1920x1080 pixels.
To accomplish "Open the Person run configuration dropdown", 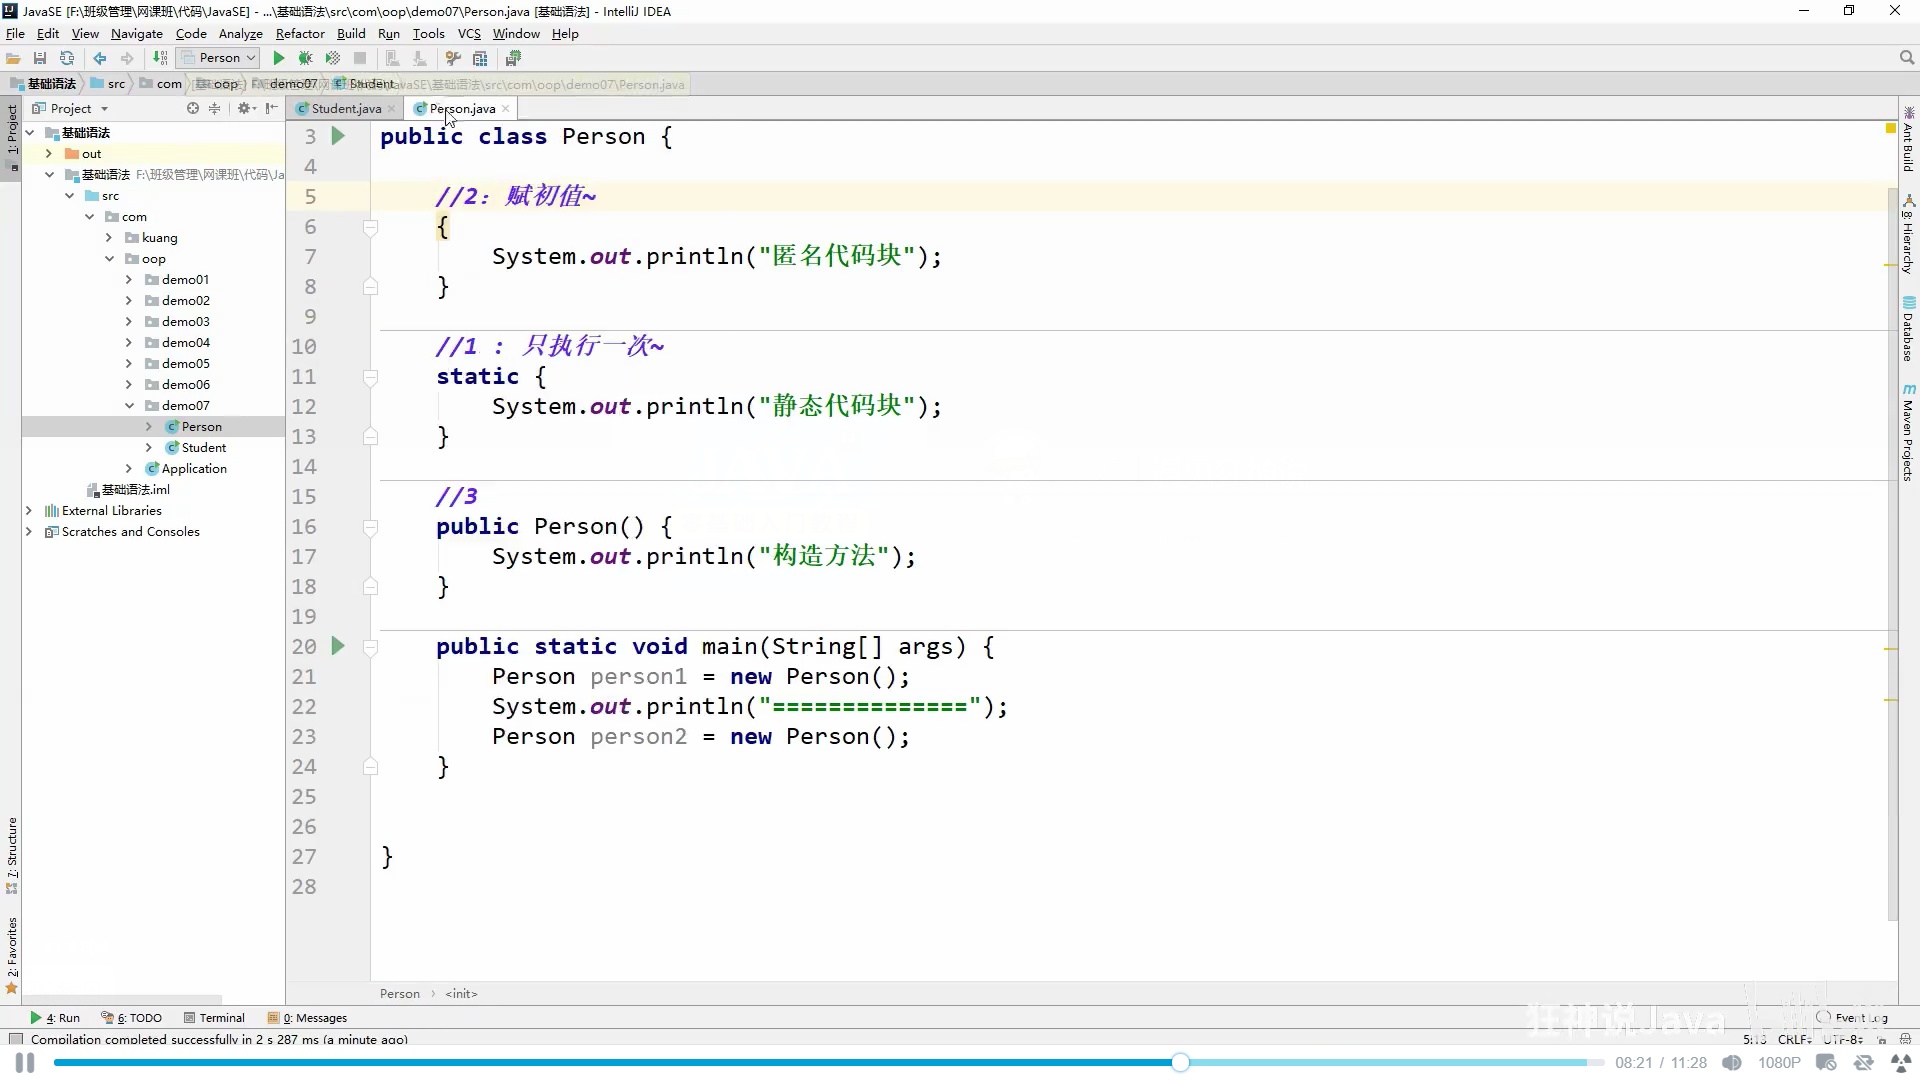I will (x=218, y=58).
